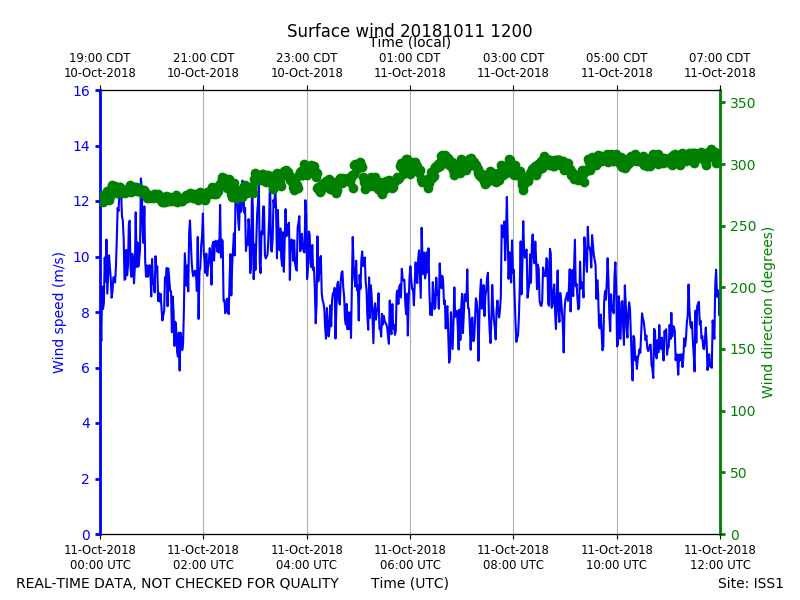Click the 19:00 CDT 10-Oct-2018 tick label

point(100,65)
